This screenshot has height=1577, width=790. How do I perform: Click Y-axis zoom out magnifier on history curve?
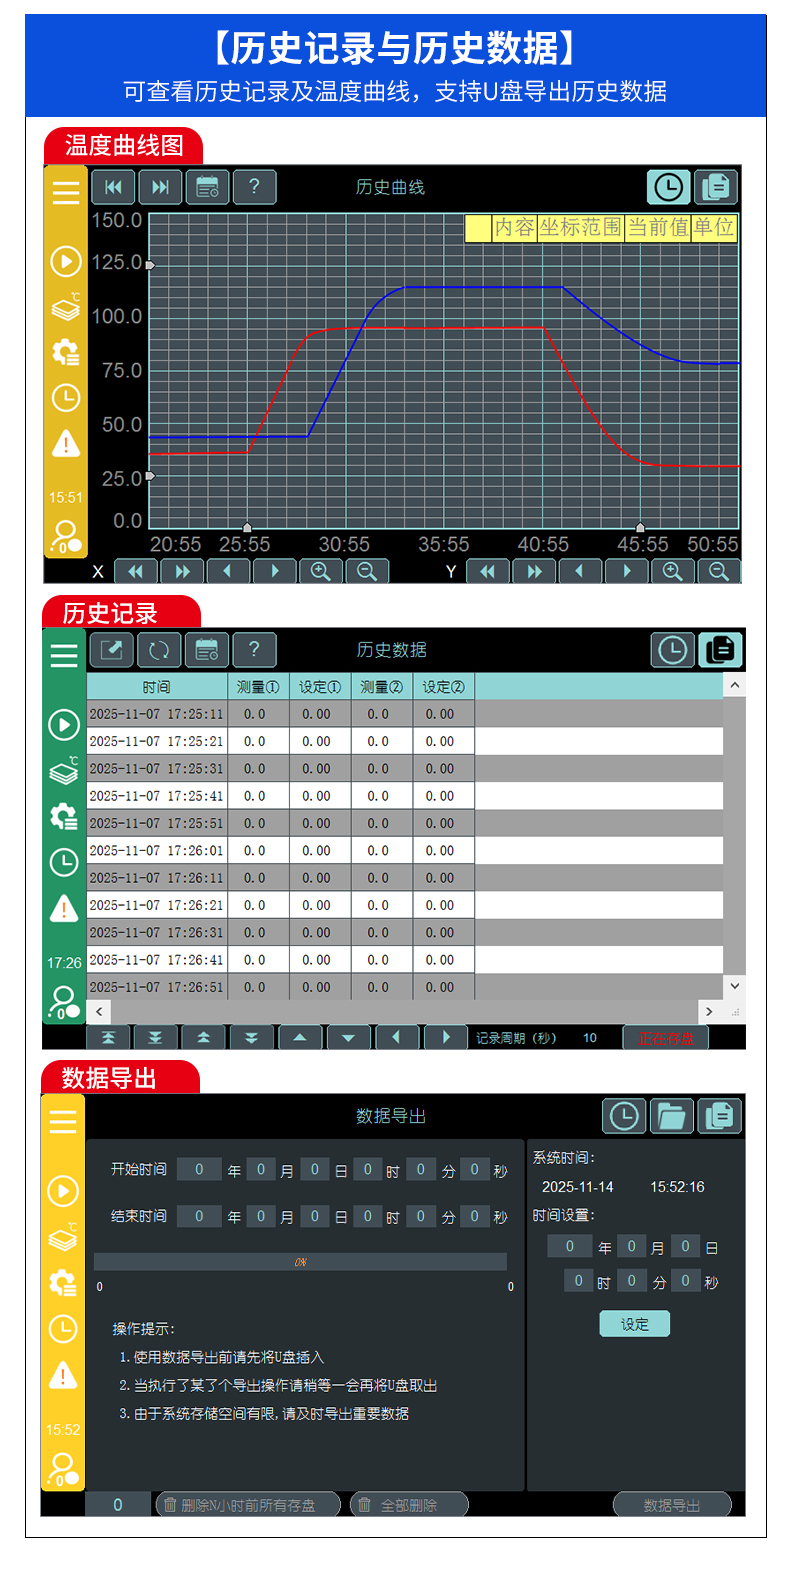(718, 571)
